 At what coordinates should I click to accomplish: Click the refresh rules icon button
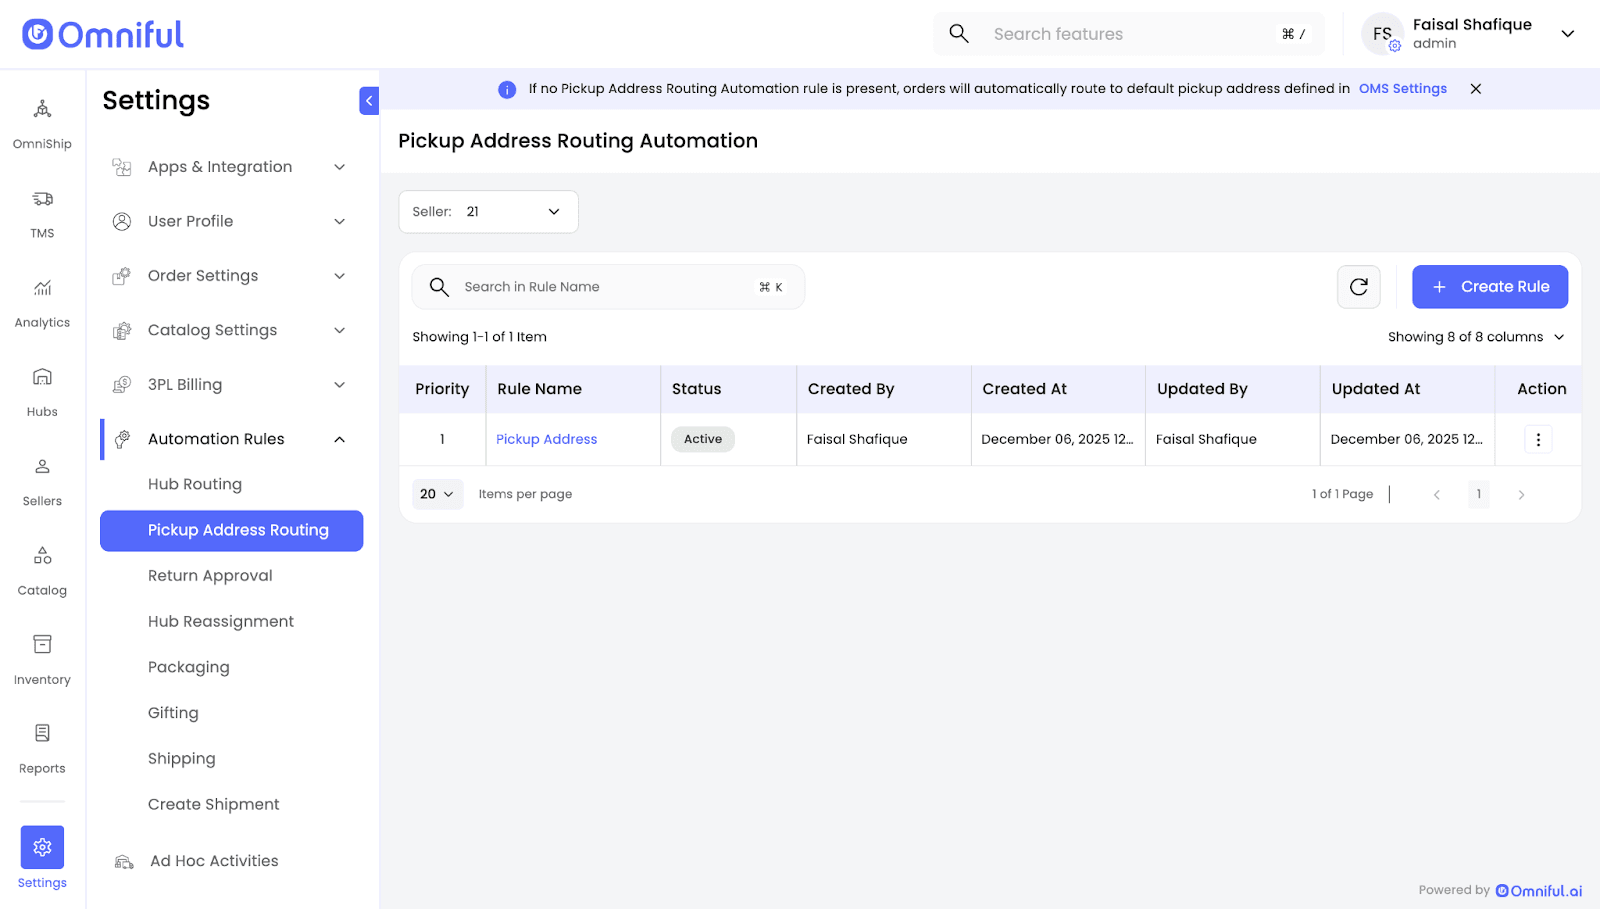click(x=1358, y=287)
